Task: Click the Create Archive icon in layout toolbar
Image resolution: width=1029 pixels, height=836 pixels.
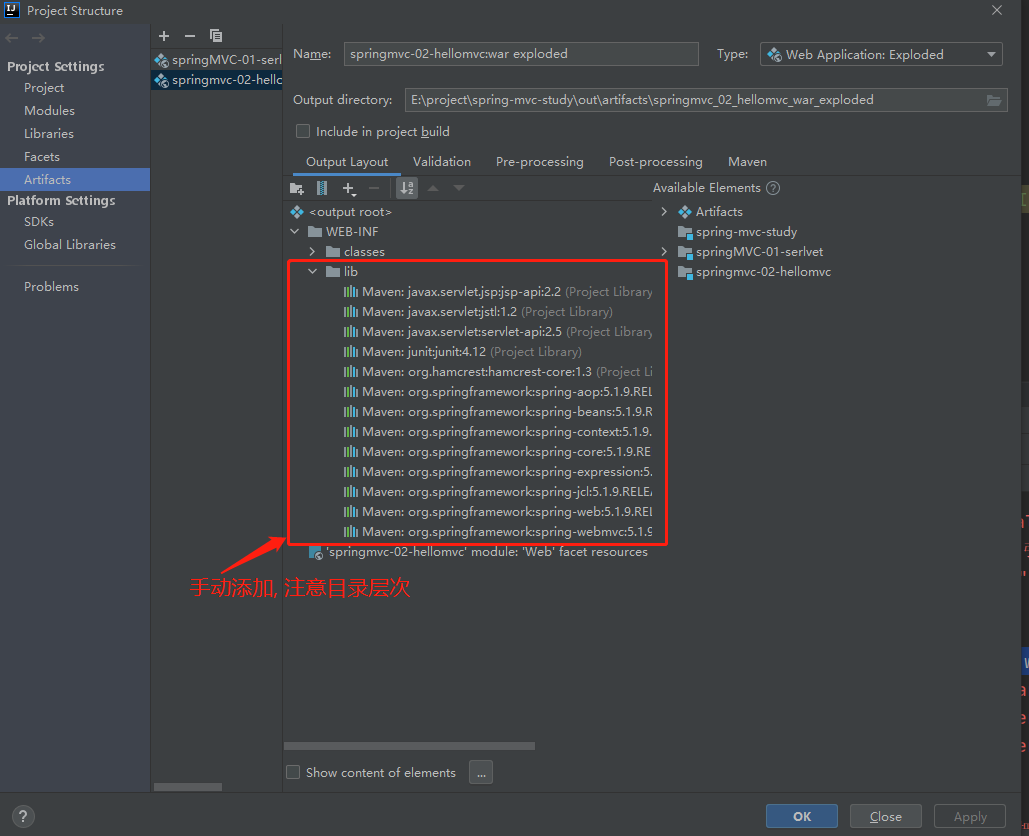Action: click(322, 188)
